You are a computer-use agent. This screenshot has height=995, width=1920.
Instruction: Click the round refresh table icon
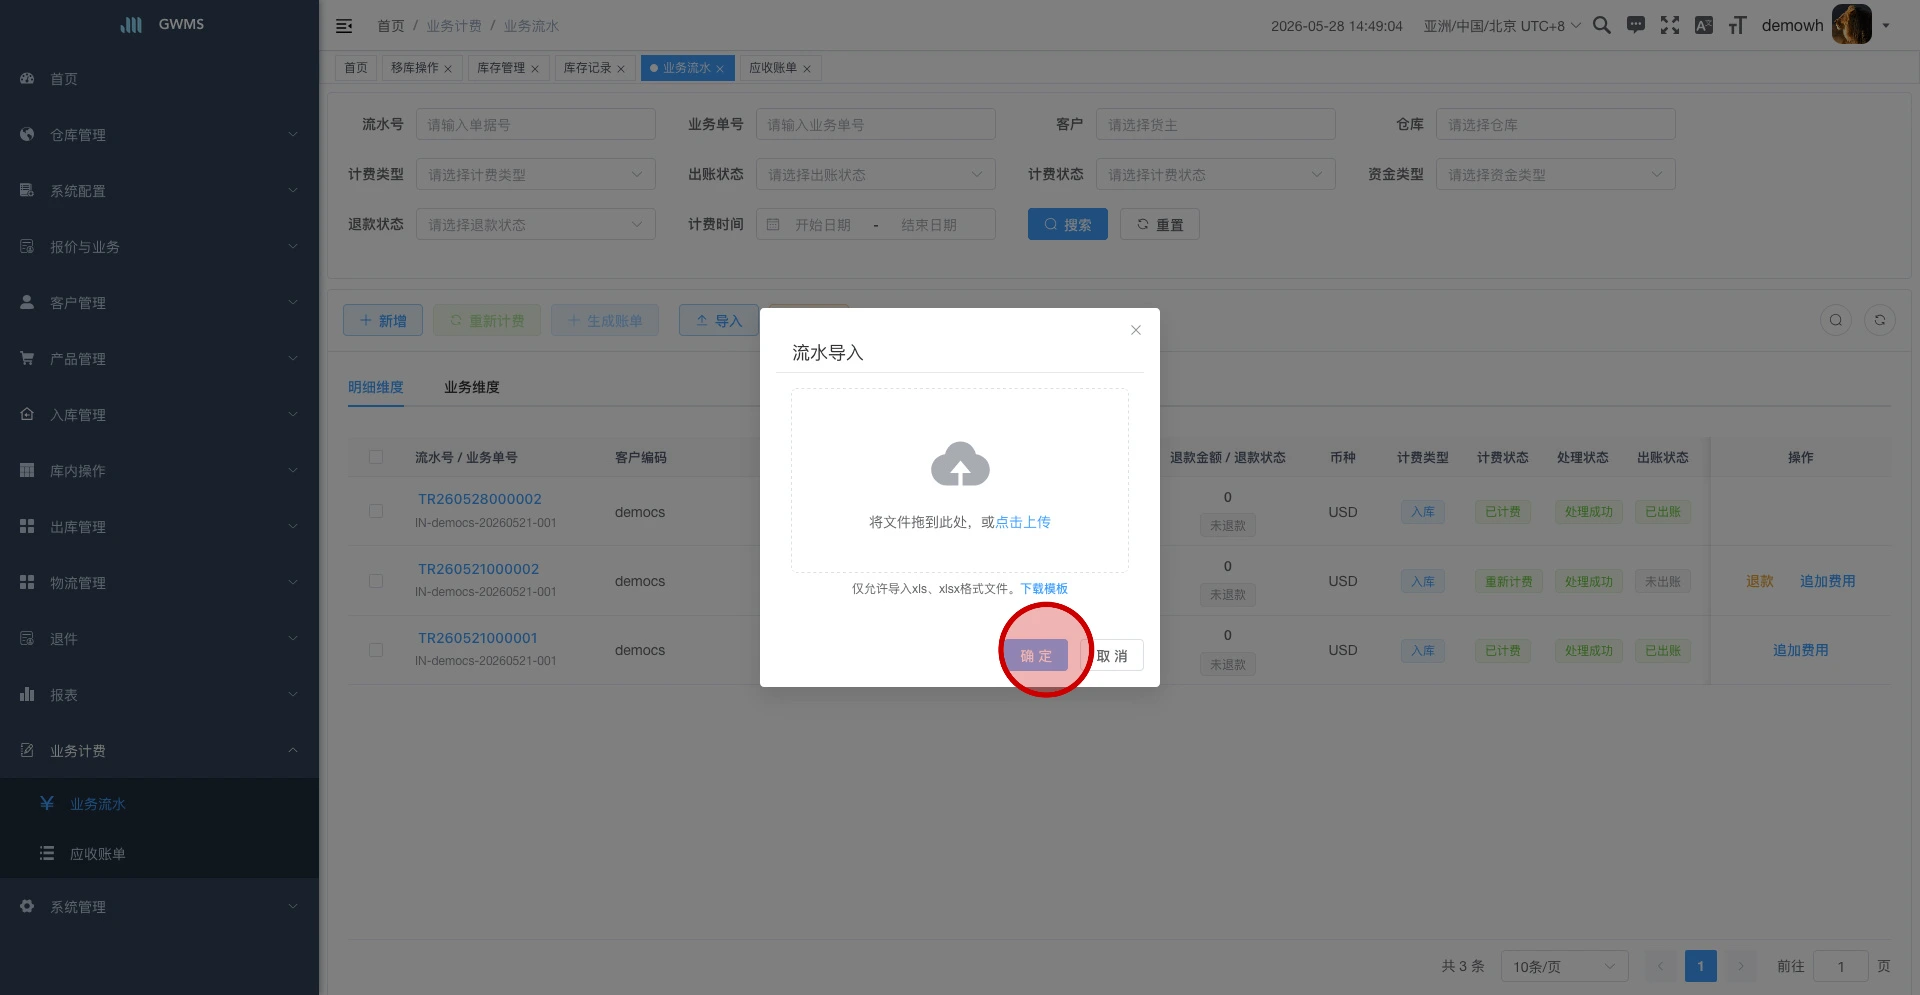click(x=1880, y=320)
